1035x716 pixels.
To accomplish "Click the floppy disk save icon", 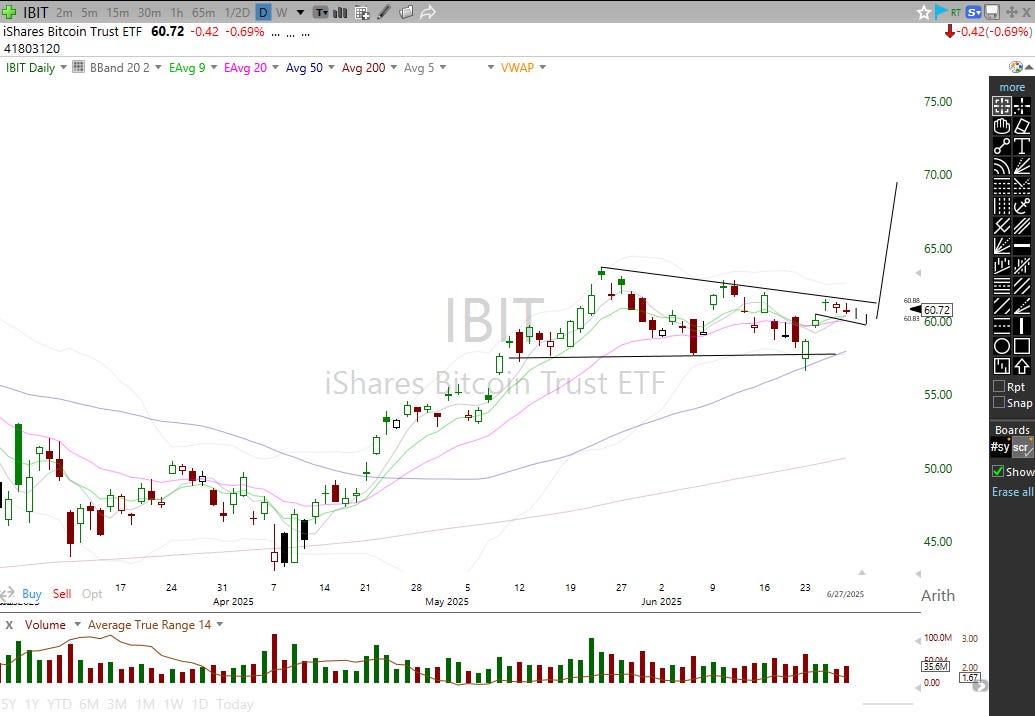I will coord(991,12).
